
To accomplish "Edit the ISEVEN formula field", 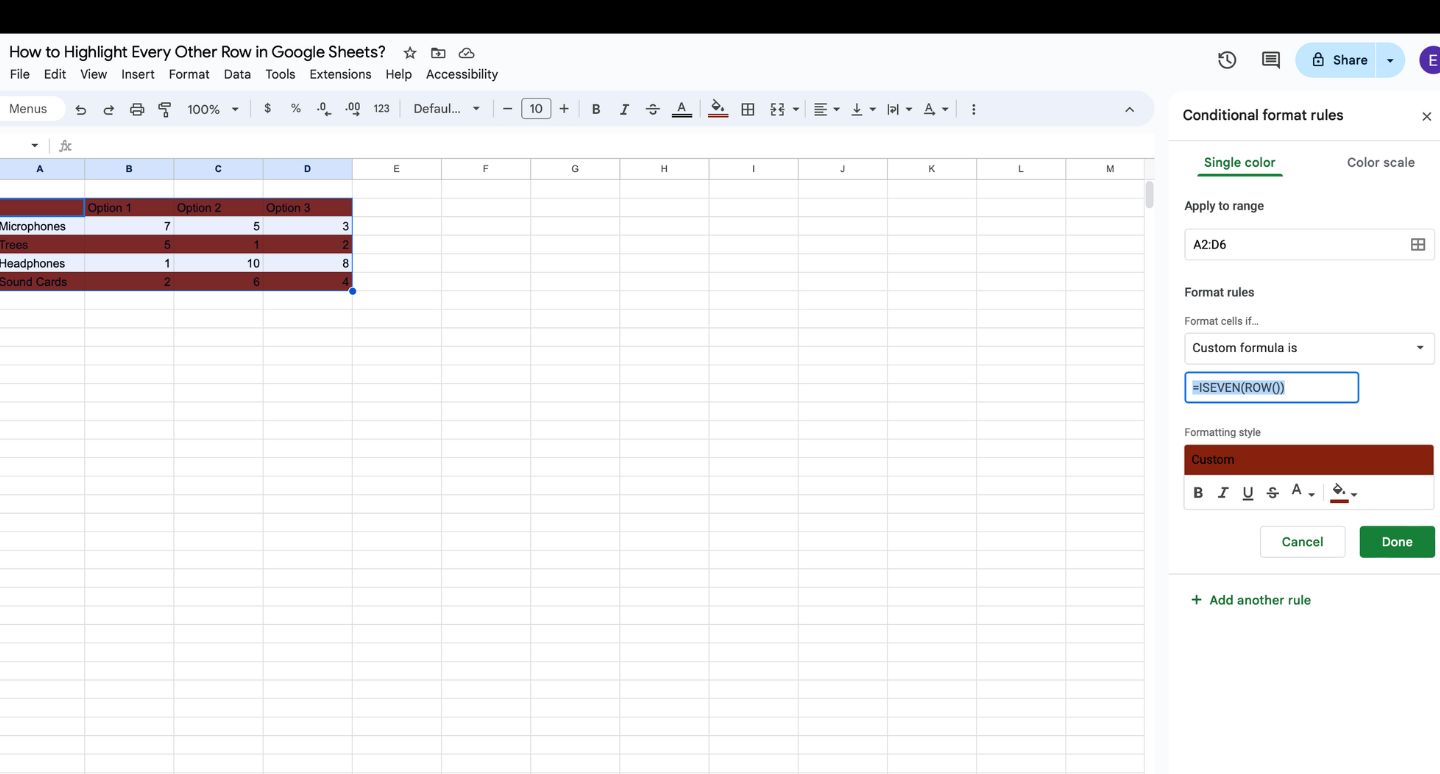I will tap(1271, 387).
